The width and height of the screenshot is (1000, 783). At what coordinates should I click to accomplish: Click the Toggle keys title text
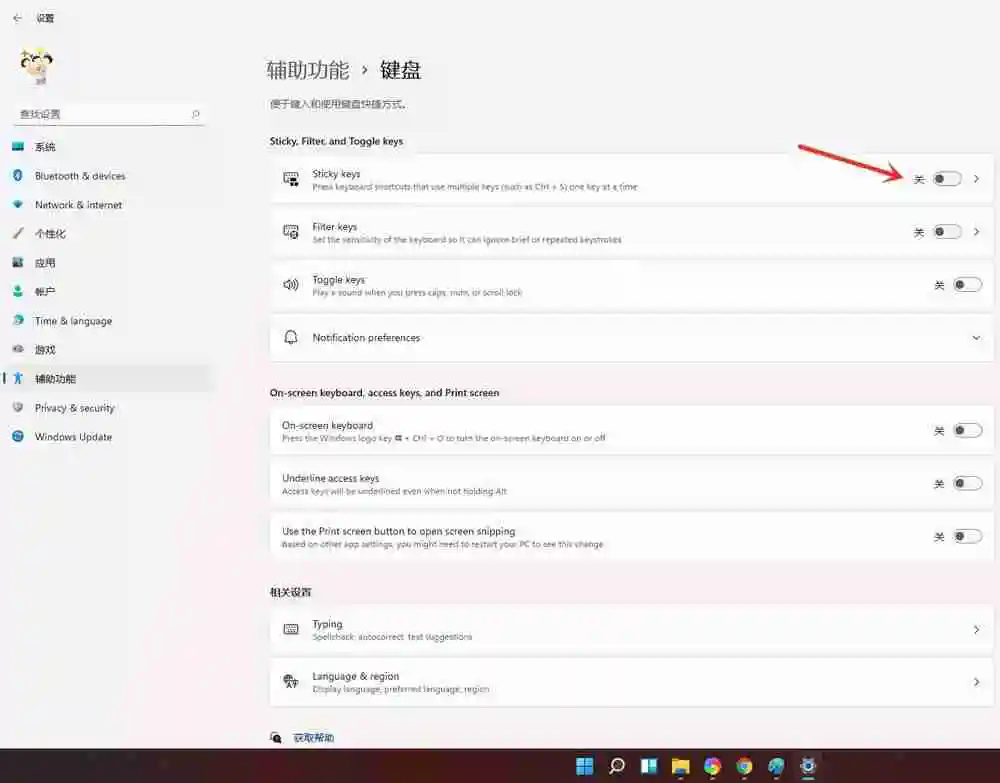point(339,279)
